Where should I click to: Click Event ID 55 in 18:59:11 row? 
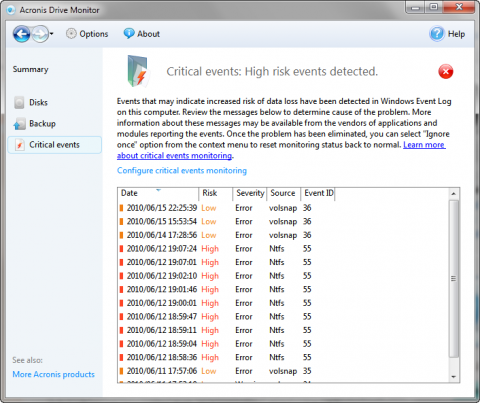(307, 330)
